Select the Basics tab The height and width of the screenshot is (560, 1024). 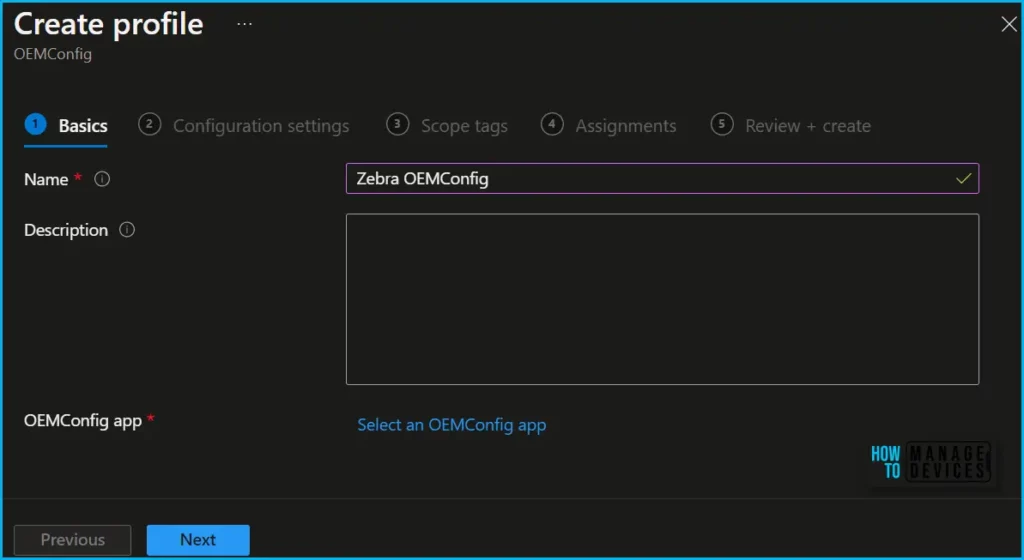pyautogui.click(x=66, y=125)
